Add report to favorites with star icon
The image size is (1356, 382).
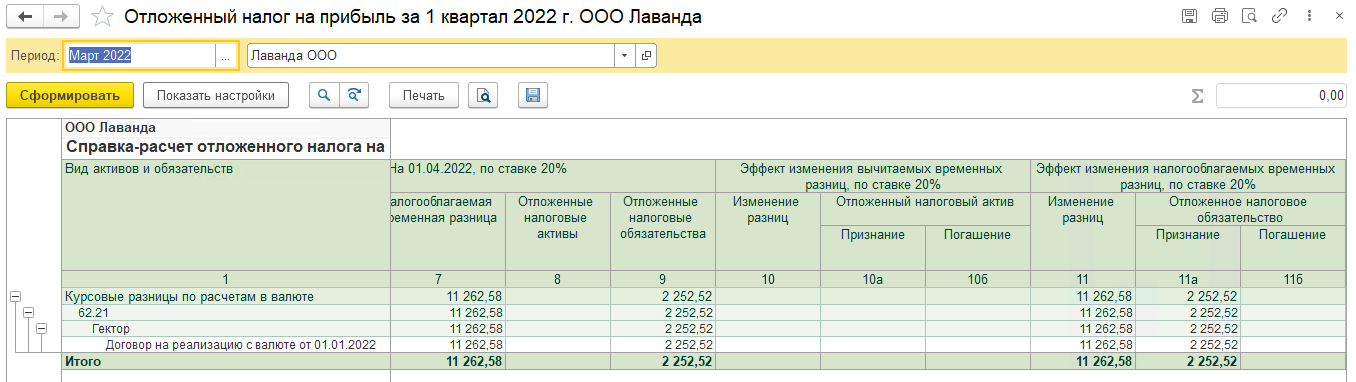click(102, 17)
